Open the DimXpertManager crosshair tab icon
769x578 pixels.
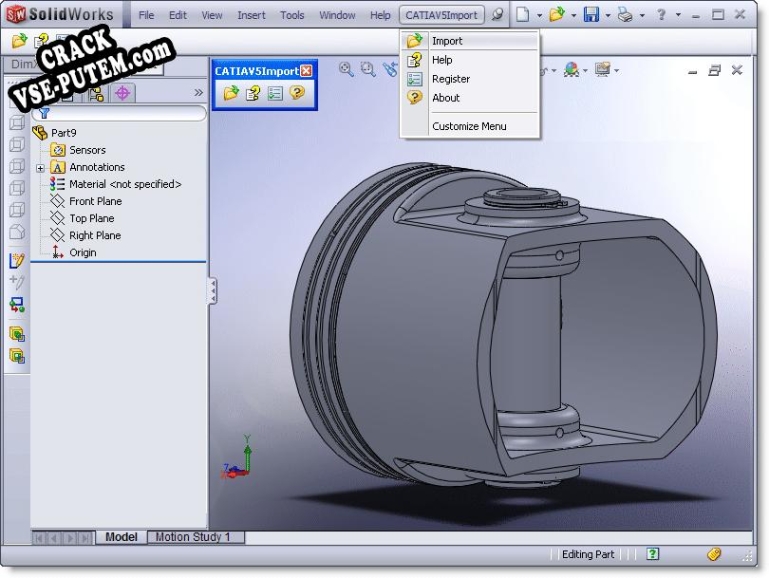(123, 93)
